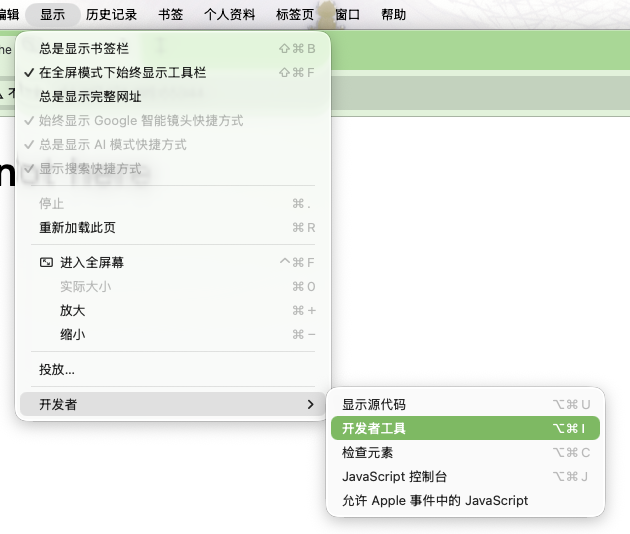This screenshot has width=630, height=534.
Task: Uncheck 在全屏模式下始终显示工具栏
Action: pyautogui.click(x=122, y=72)
